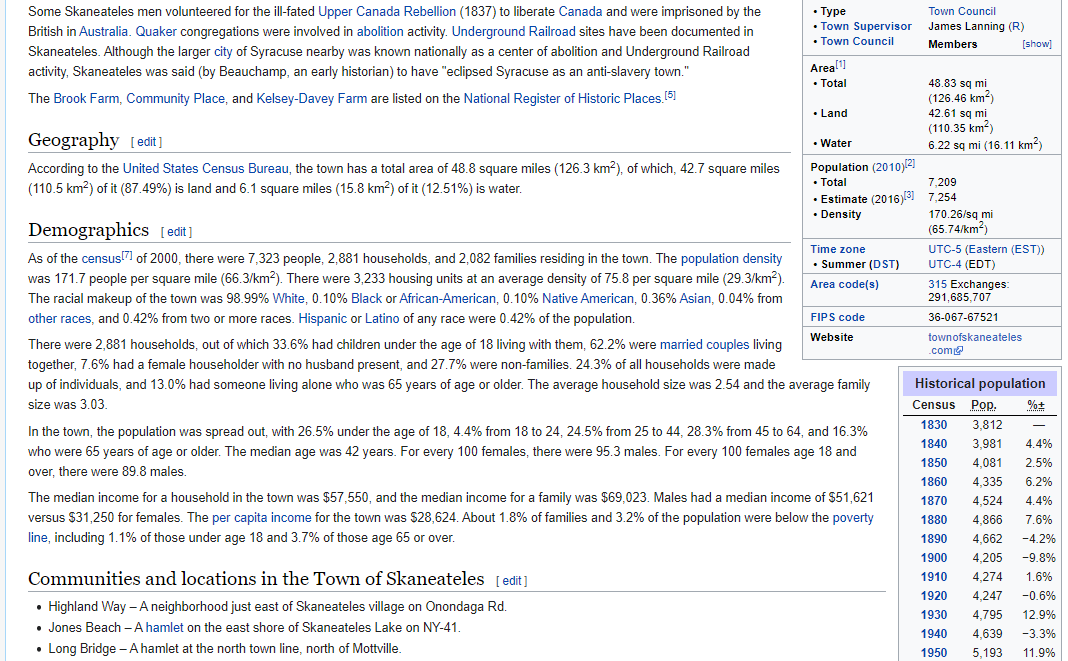Image resolution: width=1068 pixels, height=661 pixels.
Task: Select the FIPS code value 36-067-67521
Action: (x=963, y=317)
